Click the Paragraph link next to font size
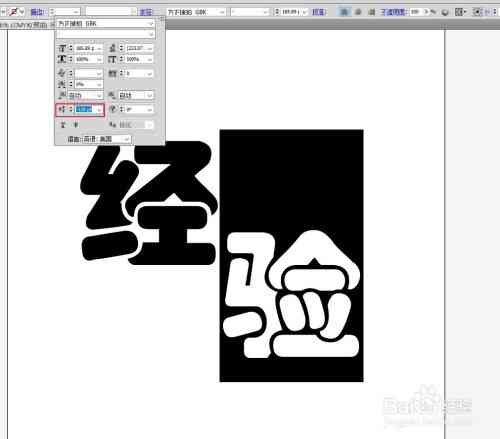 [x=318, y=12]
